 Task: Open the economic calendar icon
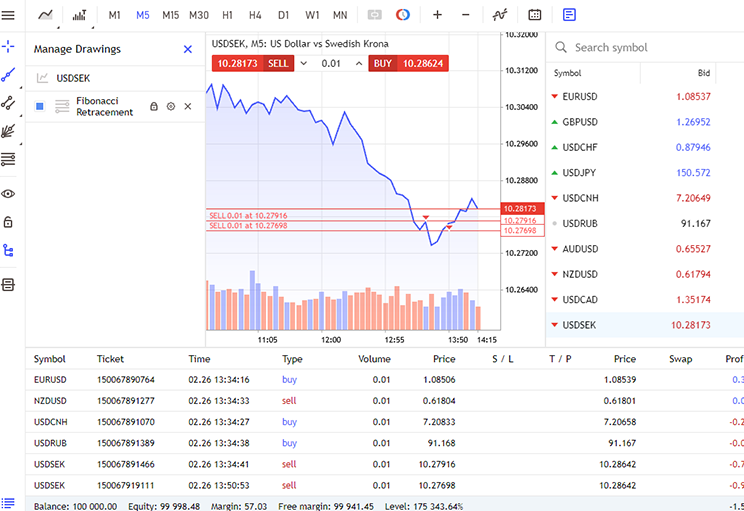[x=535, y=15]
